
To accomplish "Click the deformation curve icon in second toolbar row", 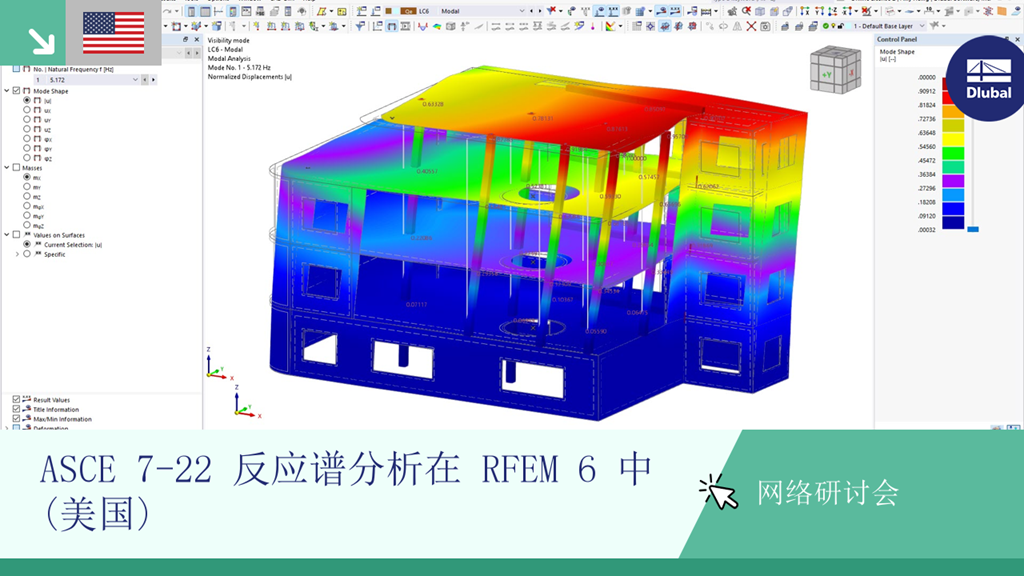I will click(423, 26).
